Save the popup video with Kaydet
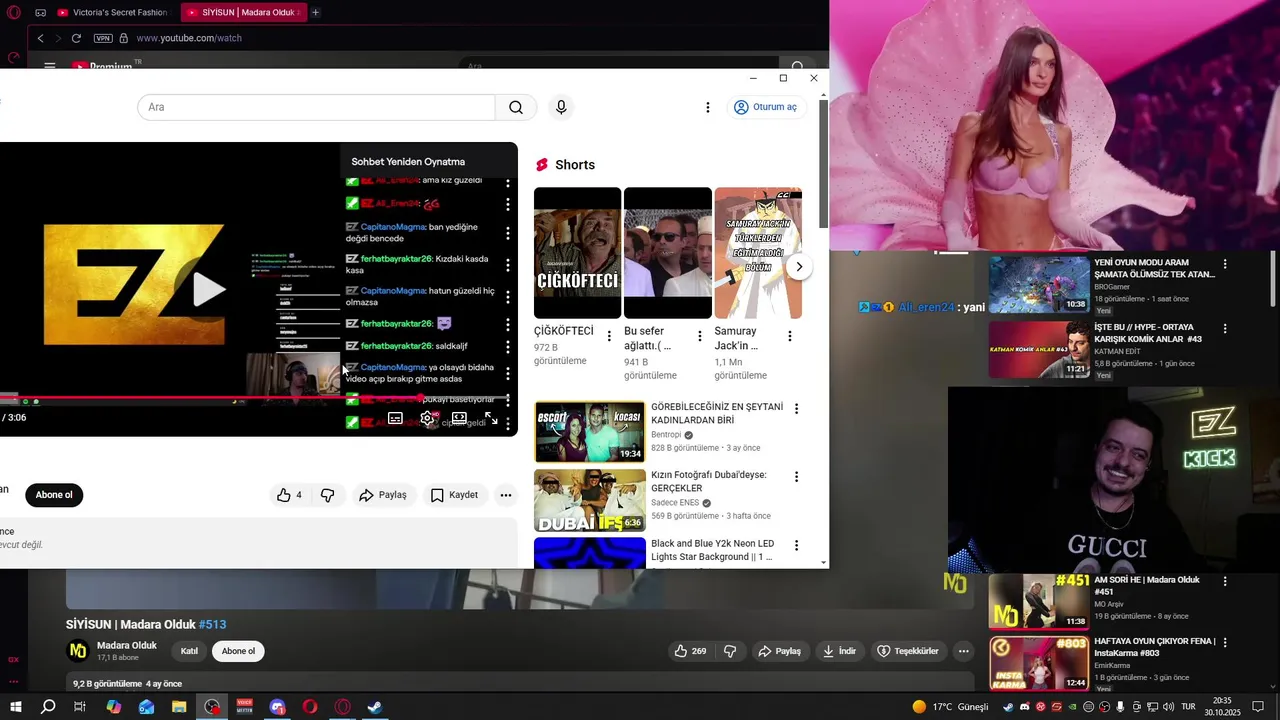The height and width of the screenshot is (720, 1280). [454, 495]
